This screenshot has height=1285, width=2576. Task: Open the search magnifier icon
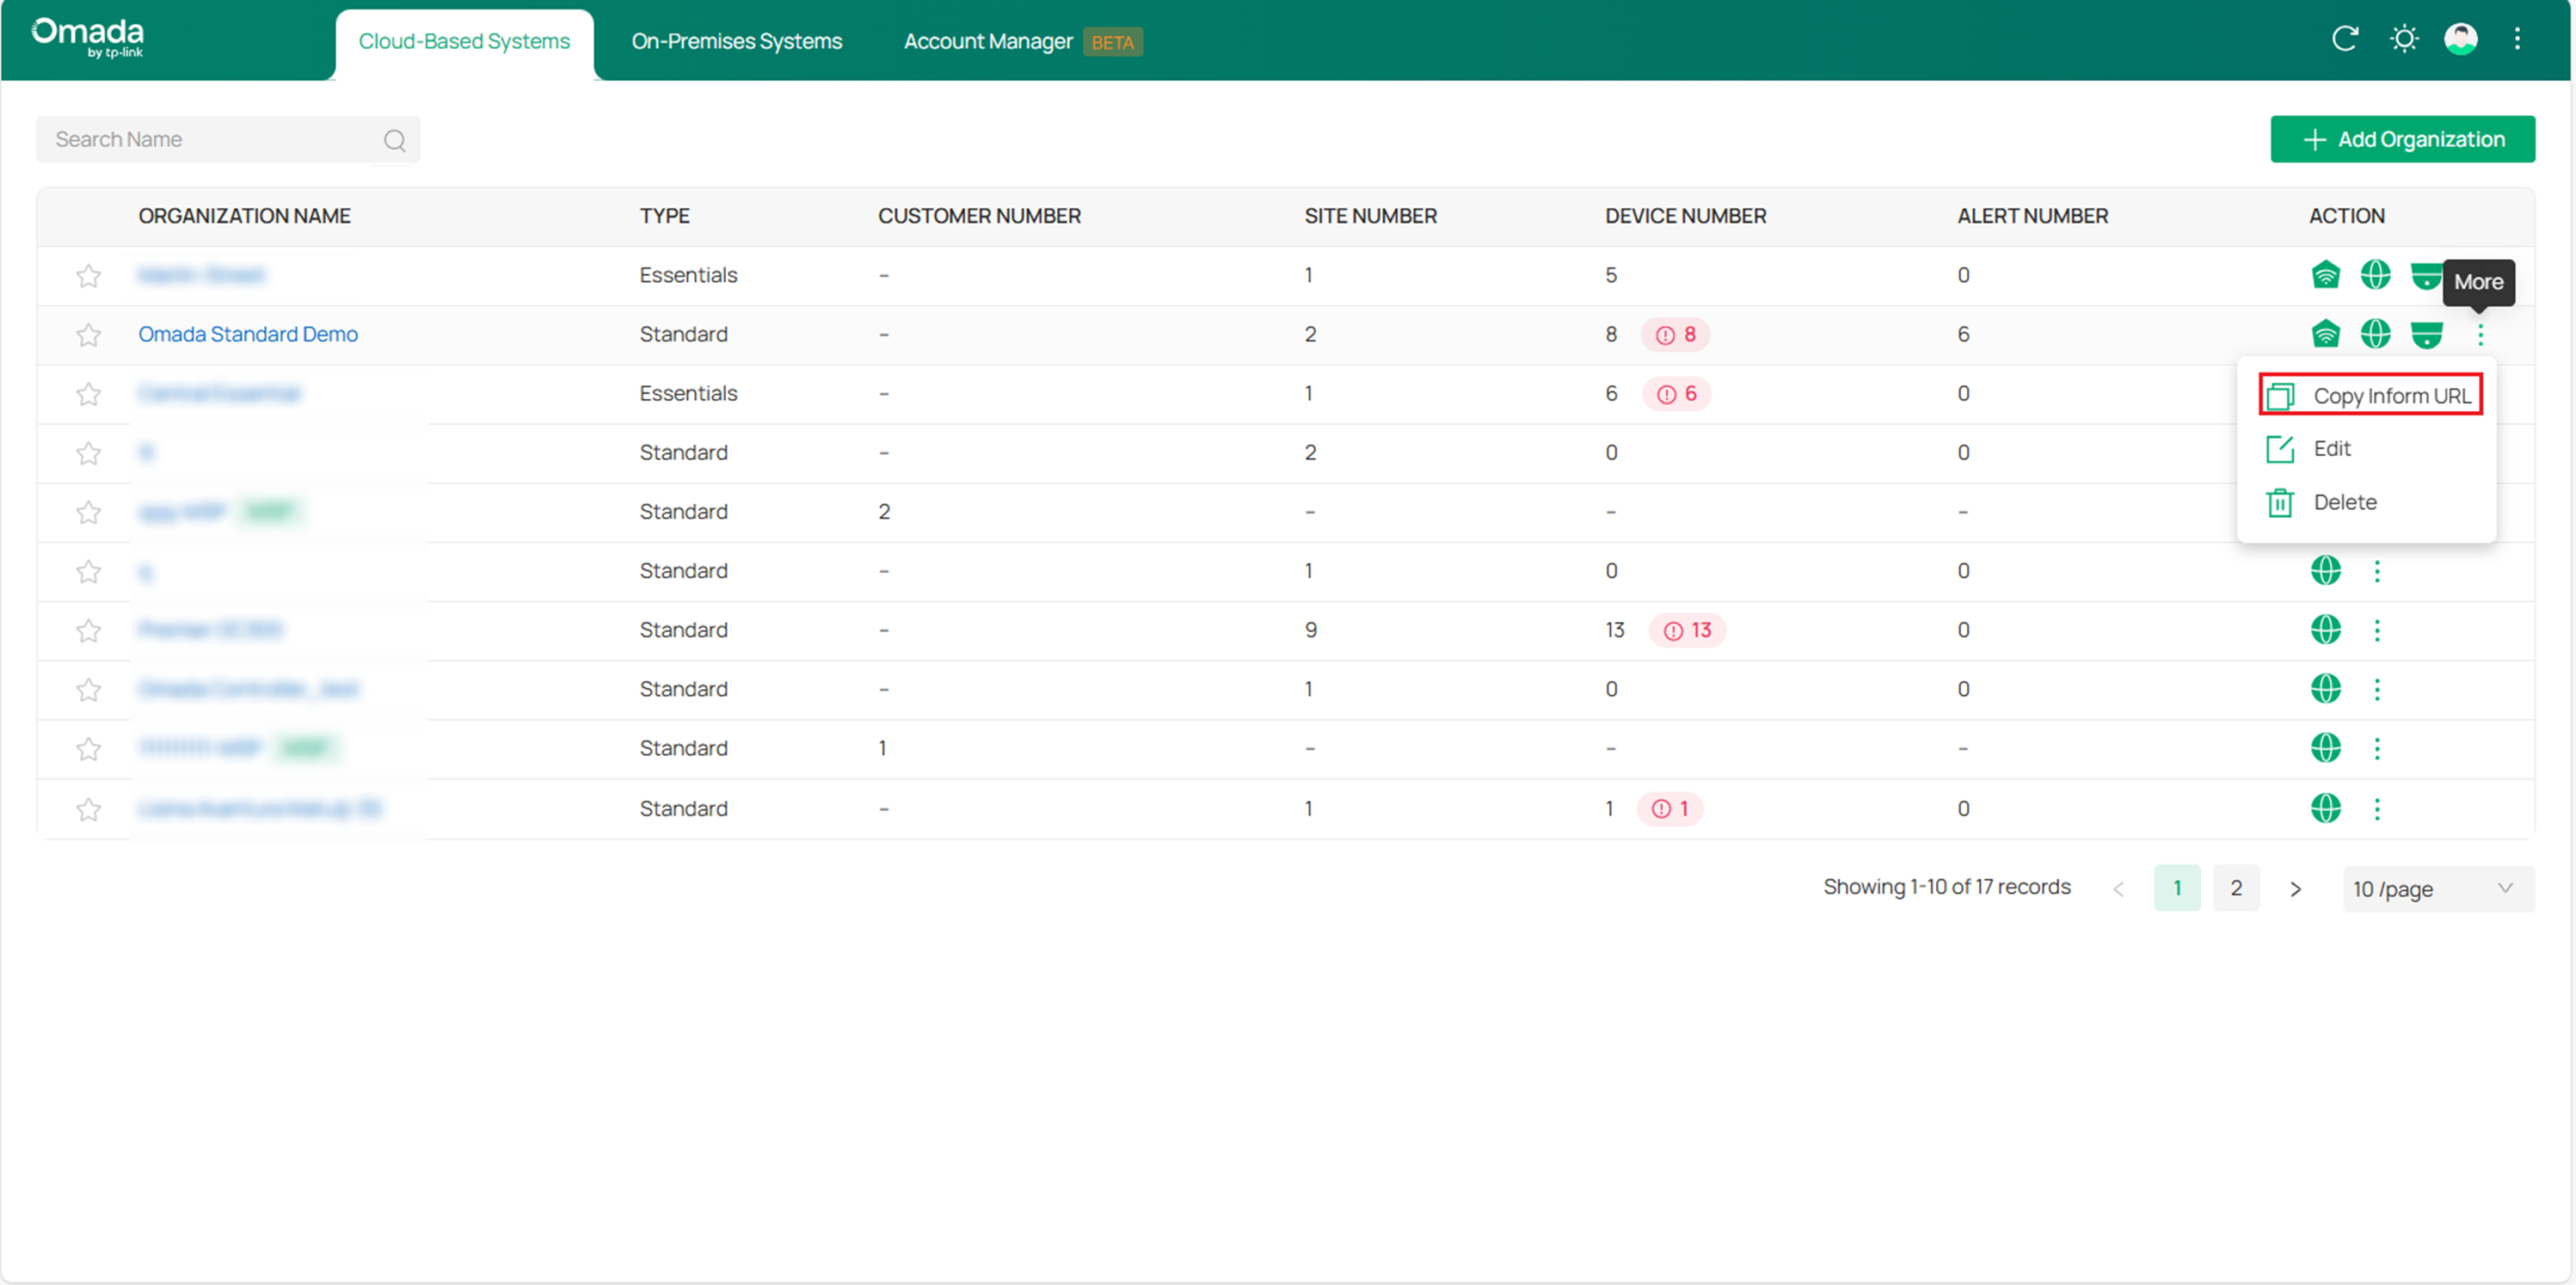[x=395, y=140]
